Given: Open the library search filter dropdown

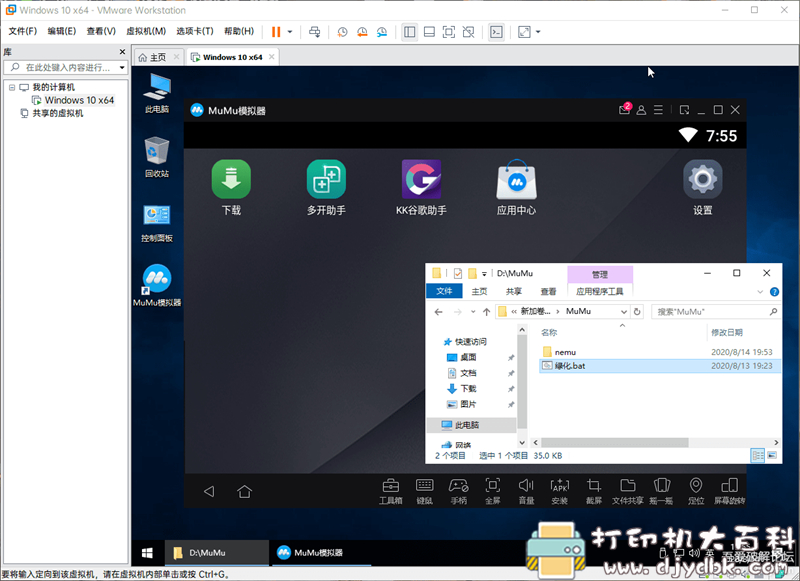Looking at the screenshot, I should pyautogui.click(x=122, y=67).
